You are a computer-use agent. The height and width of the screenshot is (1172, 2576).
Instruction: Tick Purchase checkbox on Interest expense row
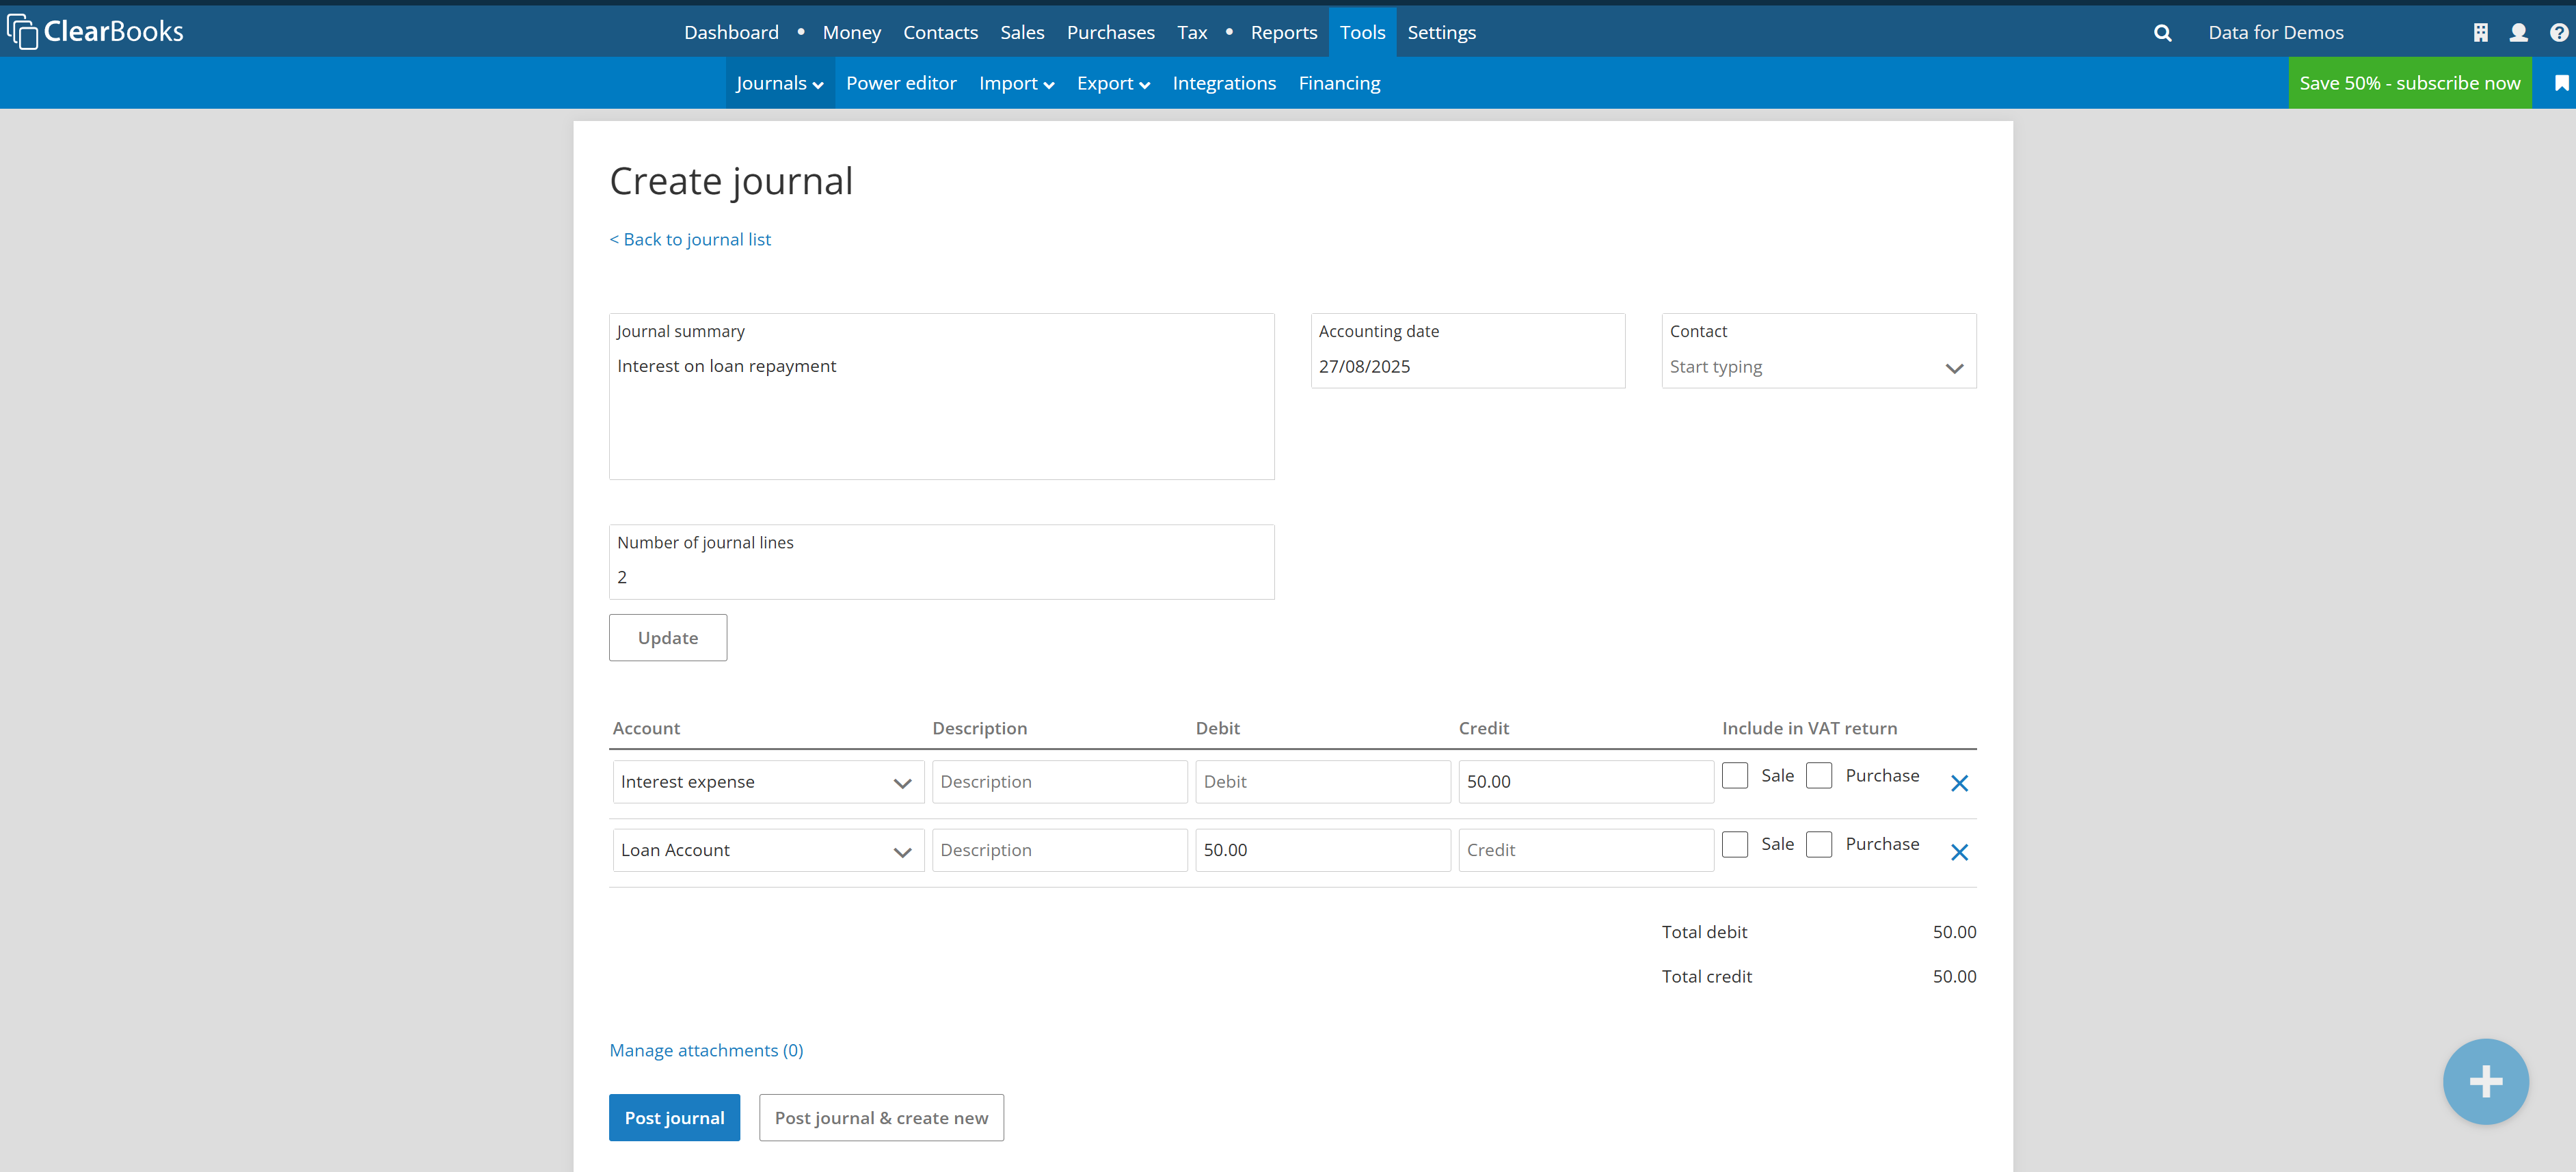pos(1819,775)
